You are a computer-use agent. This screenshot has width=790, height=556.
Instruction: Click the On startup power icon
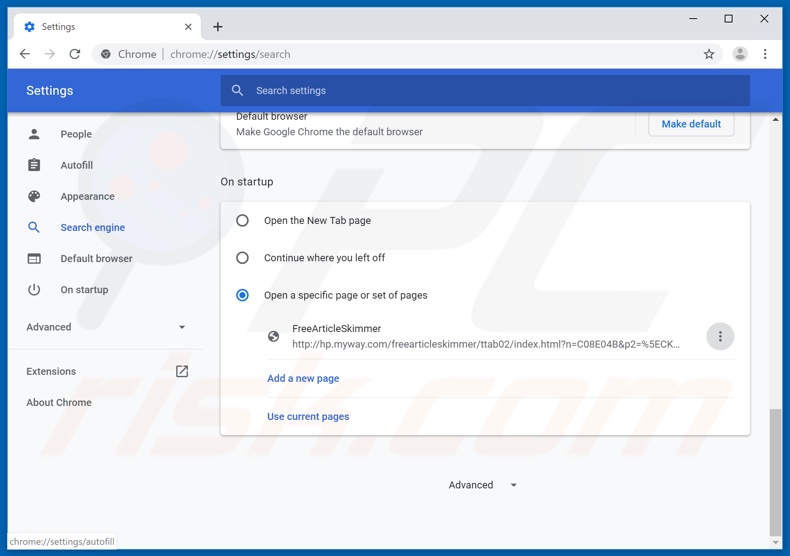point(34,290)
